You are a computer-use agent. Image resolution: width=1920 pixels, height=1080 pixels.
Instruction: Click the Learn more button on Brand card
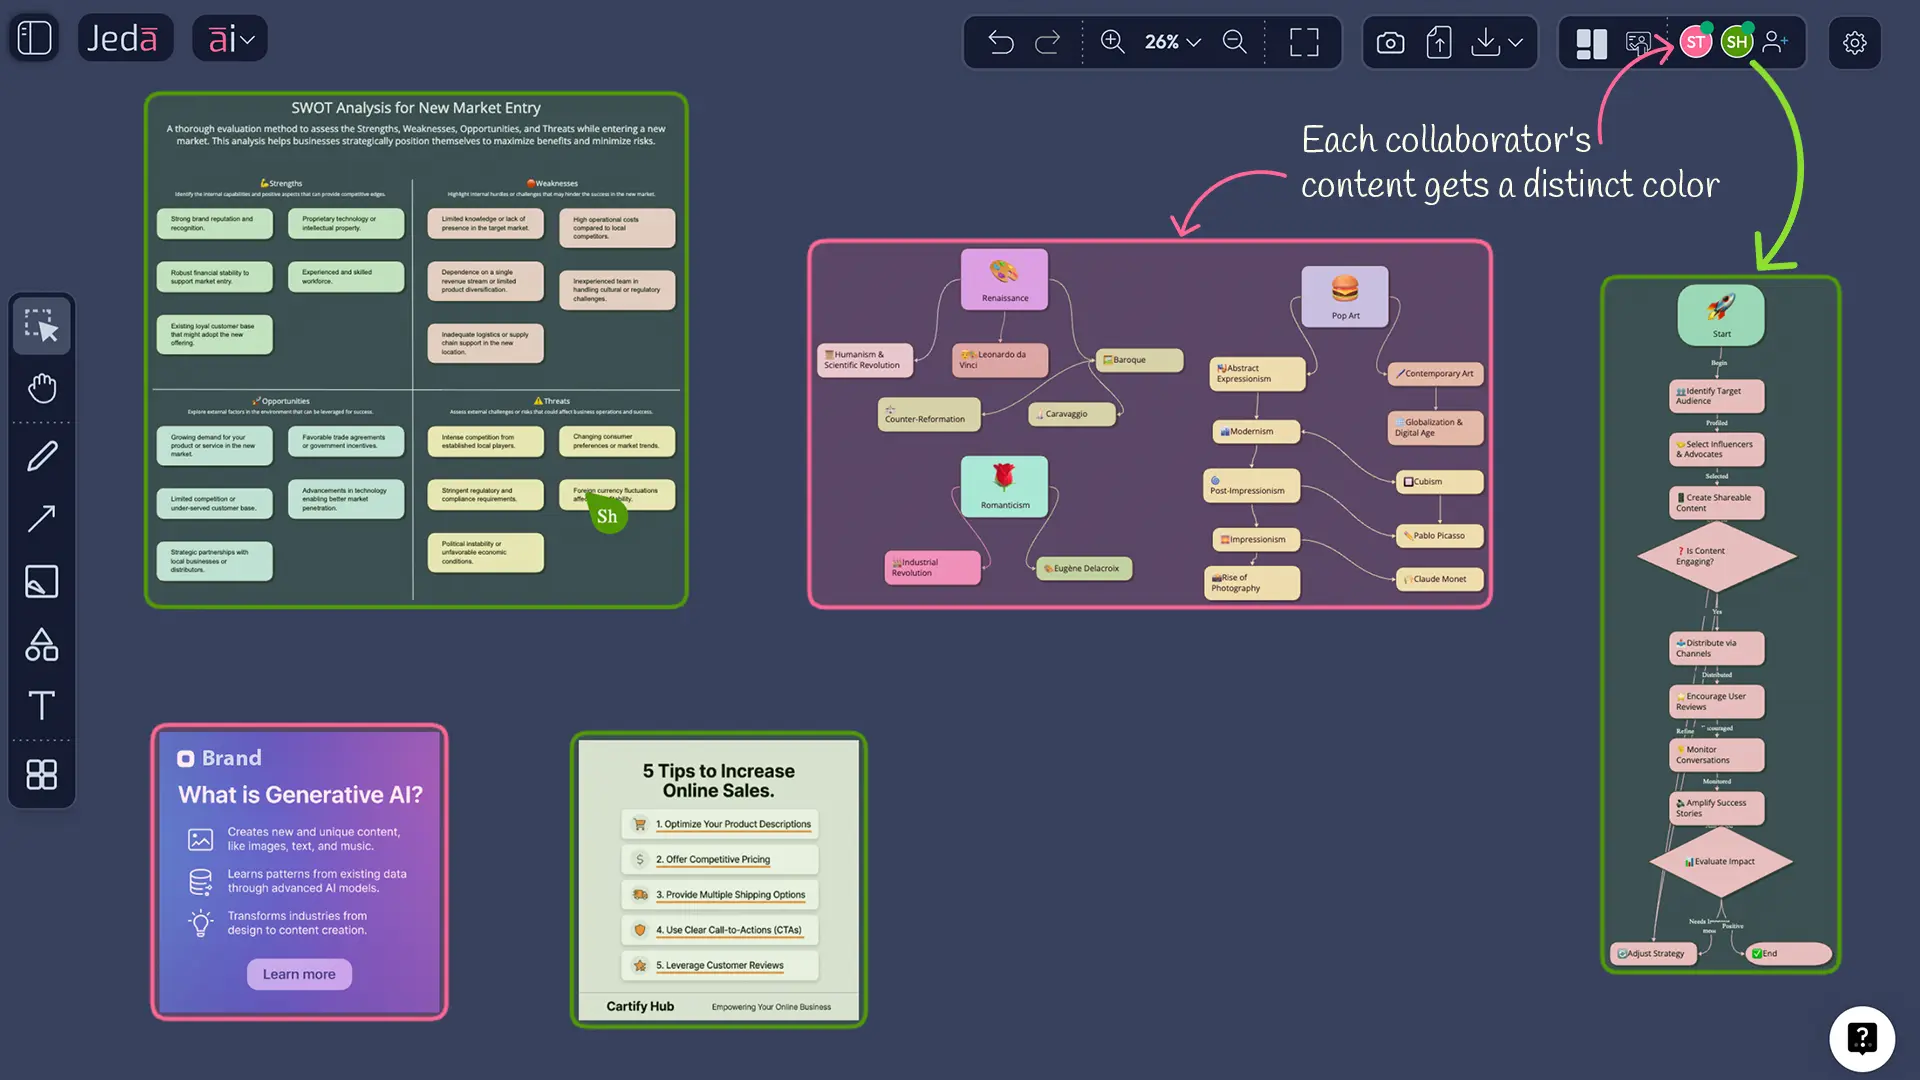click(298, 973)
